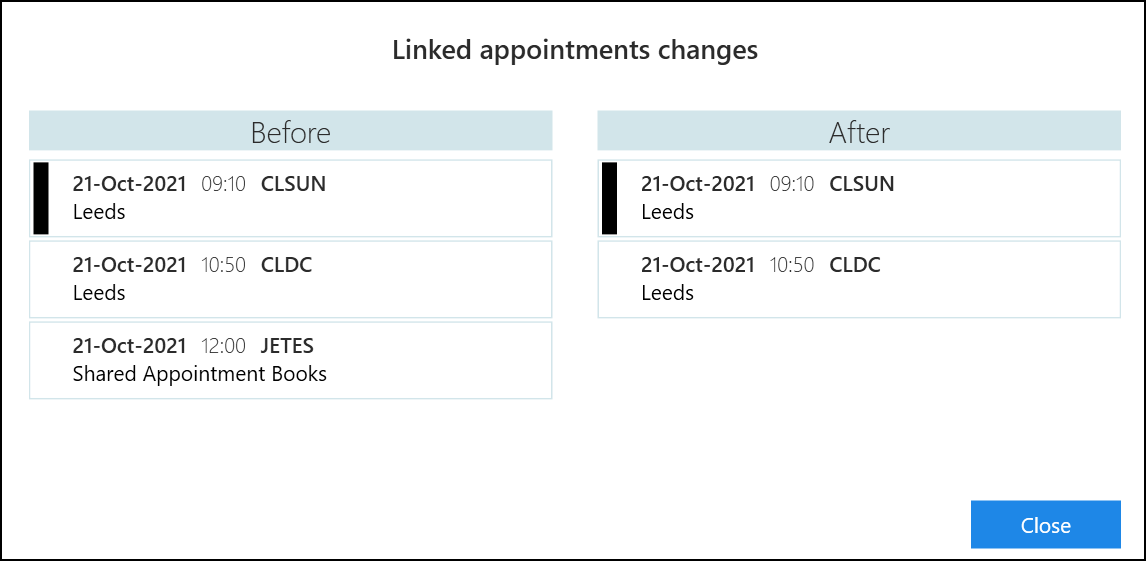Viewport: 1146px width, 561px height.
Task: Click 10:50 time in the Before list
Action: point(223,266)
